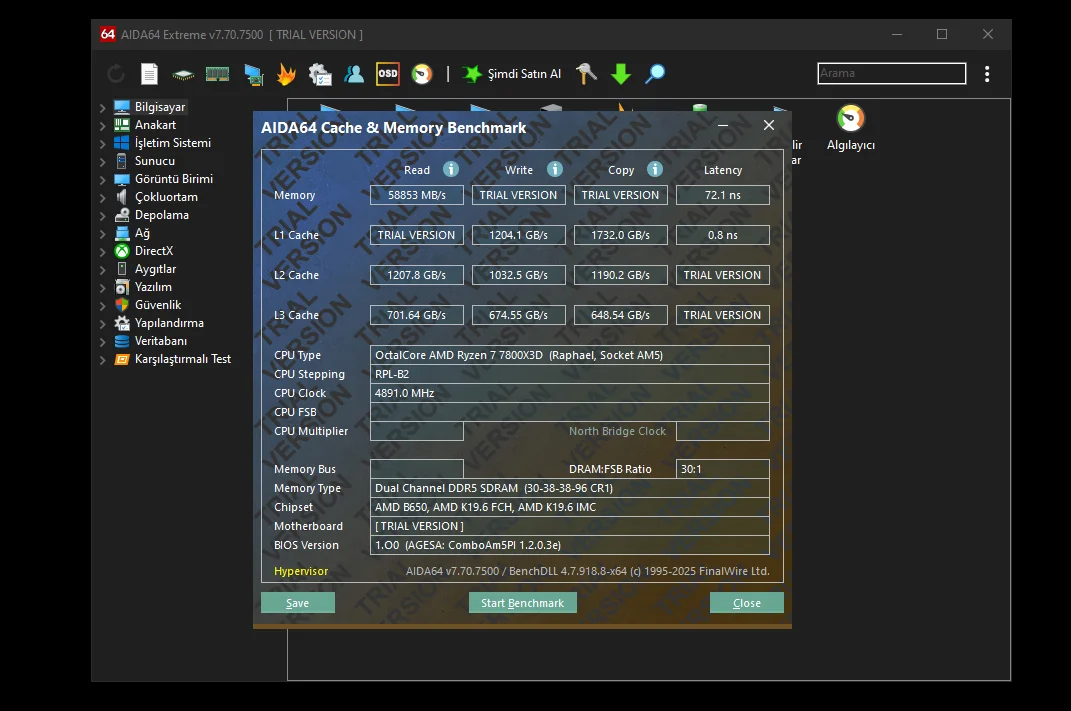The height and width of the screenshot is (711, 1071).
Task: Select Karşılaştırmalı Test in sidebar
Action: [182, 359]
